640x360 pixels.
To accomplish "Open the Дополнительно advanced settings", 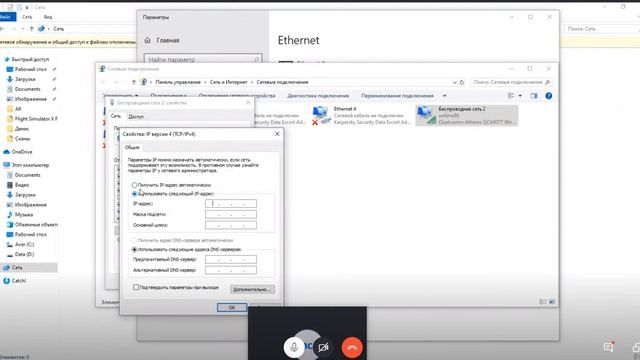I will (x=252, y=289).
